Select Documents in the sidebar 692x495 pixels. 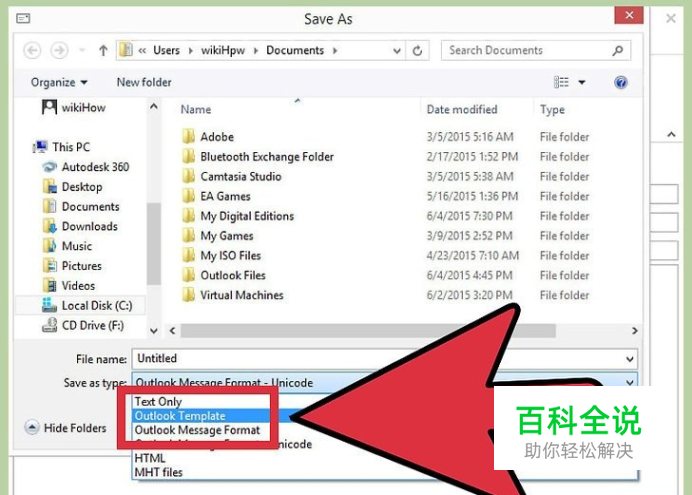tap(81, 206)
